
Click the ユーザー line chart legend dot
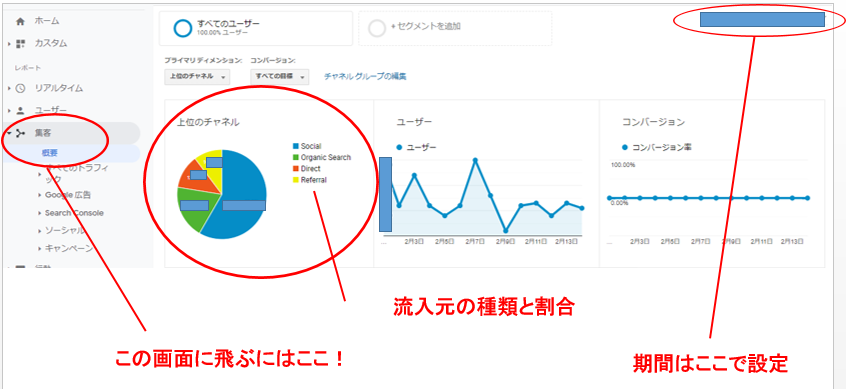tap(399, 147)
